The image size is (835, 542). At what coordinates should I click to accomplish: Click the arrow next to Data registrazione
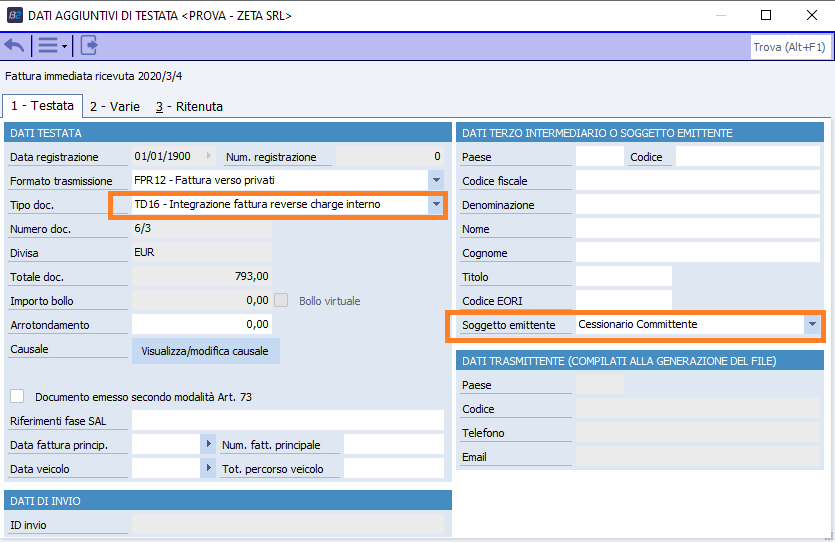(x=209, y=156)
